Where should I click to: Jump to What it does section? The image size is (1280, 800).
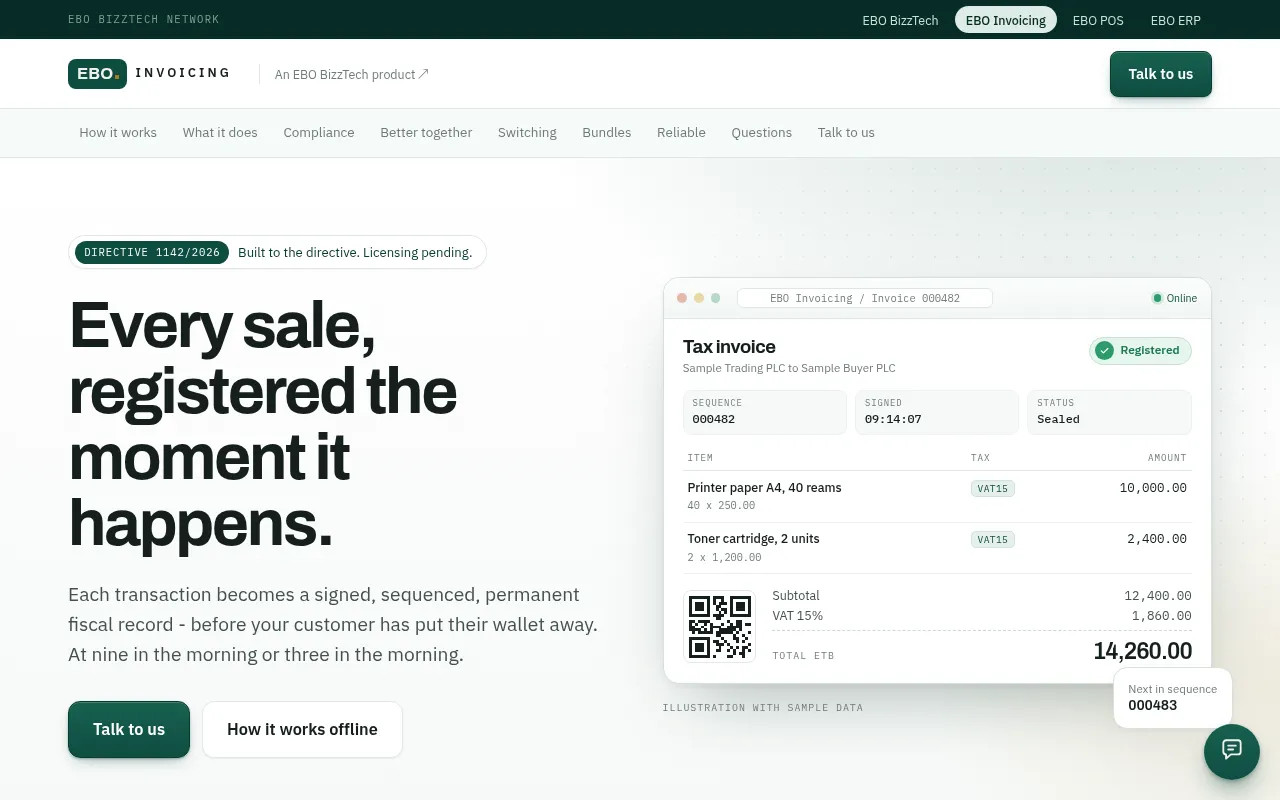(220, 133)
